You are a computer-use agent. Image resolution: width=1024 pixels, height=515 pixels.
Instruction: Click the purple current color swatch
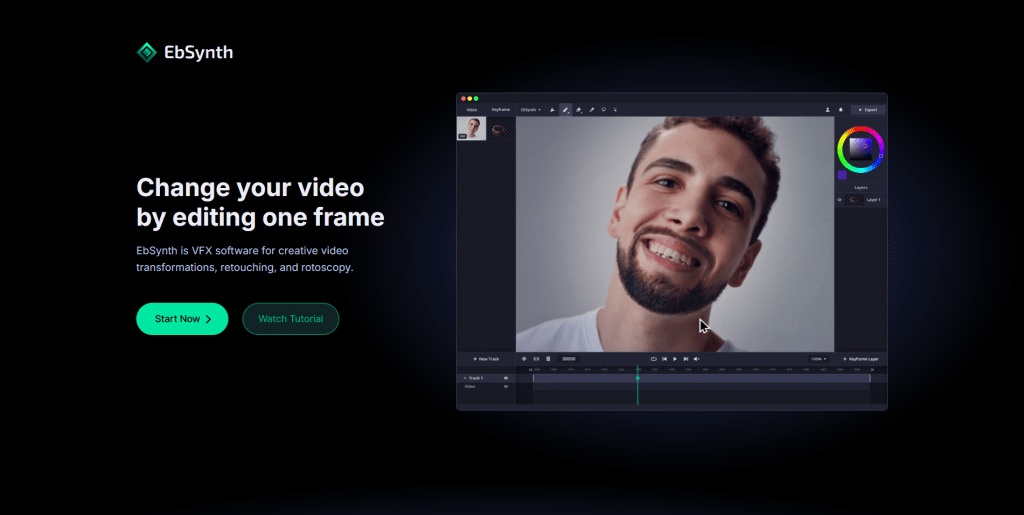pyautogui.click(x=842, y=175)
